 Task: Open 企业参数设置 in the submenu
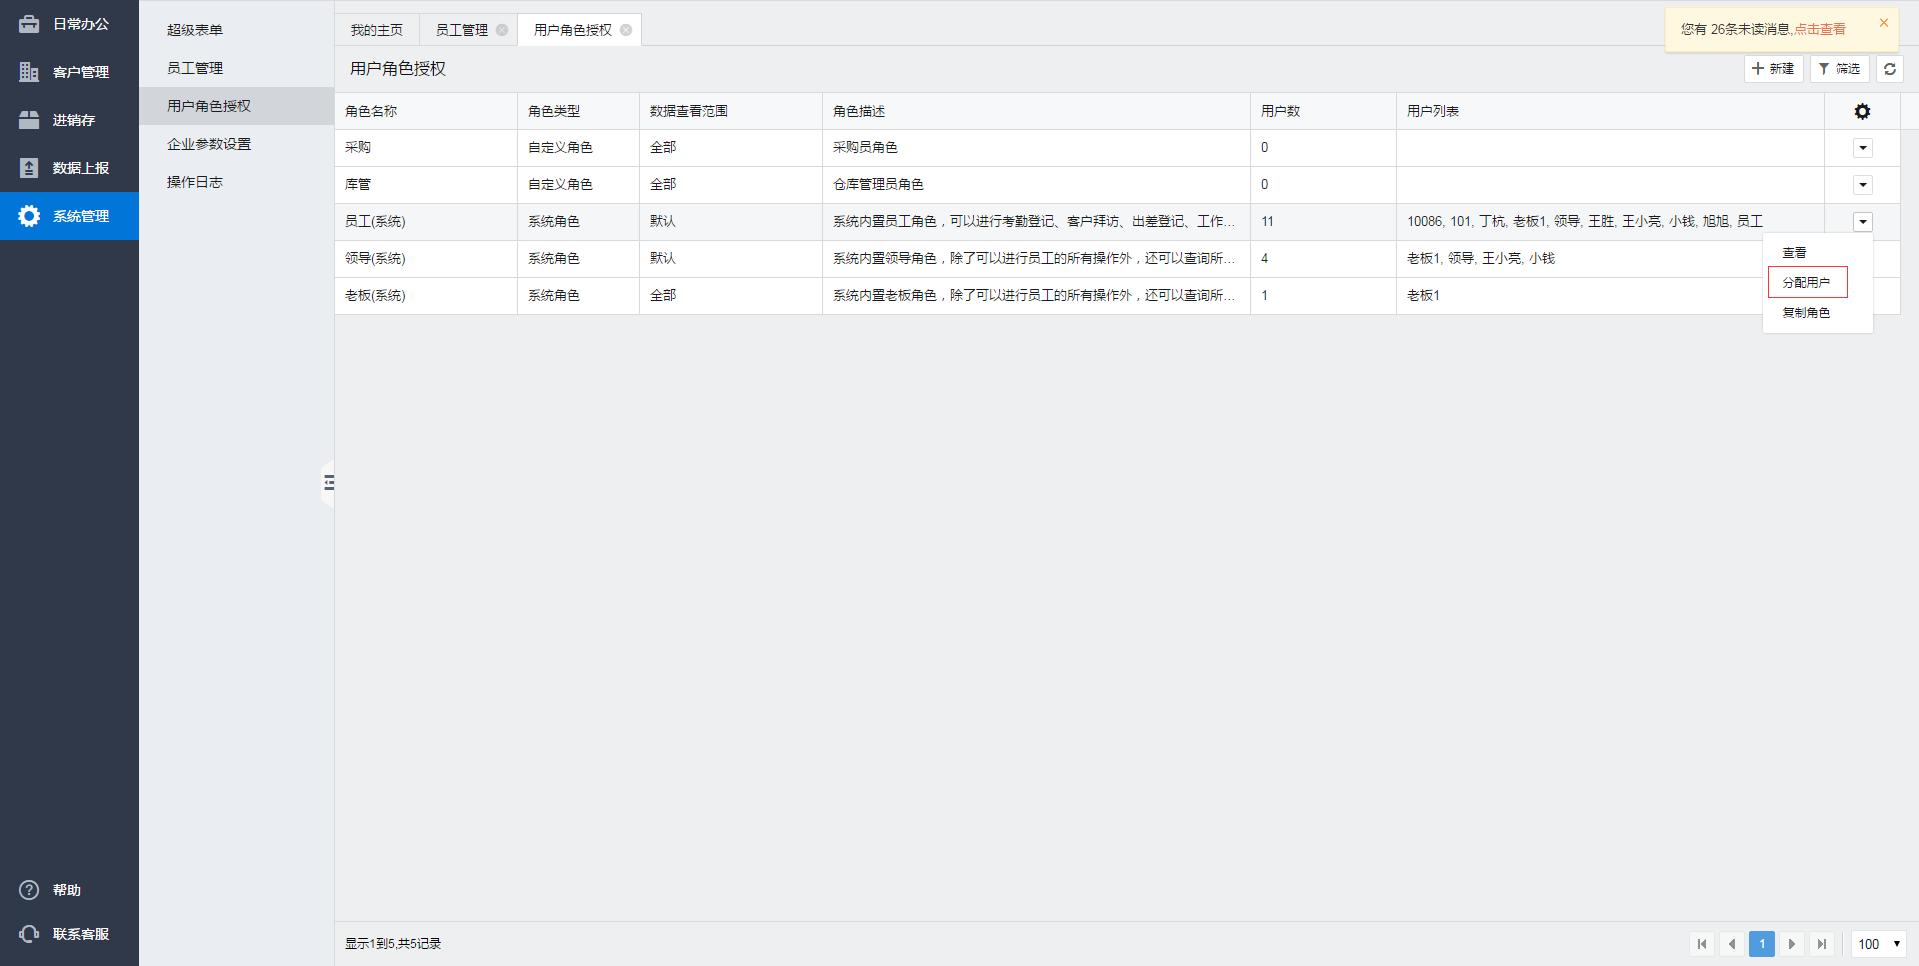click(x=209, y=144)
